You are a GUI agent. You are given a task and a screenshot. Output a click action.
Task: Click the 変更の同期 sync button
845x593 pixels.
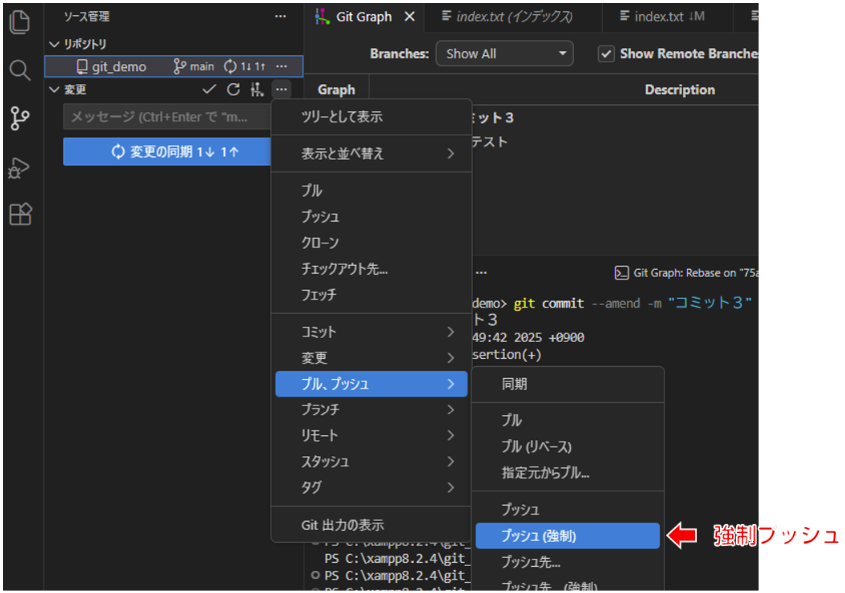click(x=167, y=152)
